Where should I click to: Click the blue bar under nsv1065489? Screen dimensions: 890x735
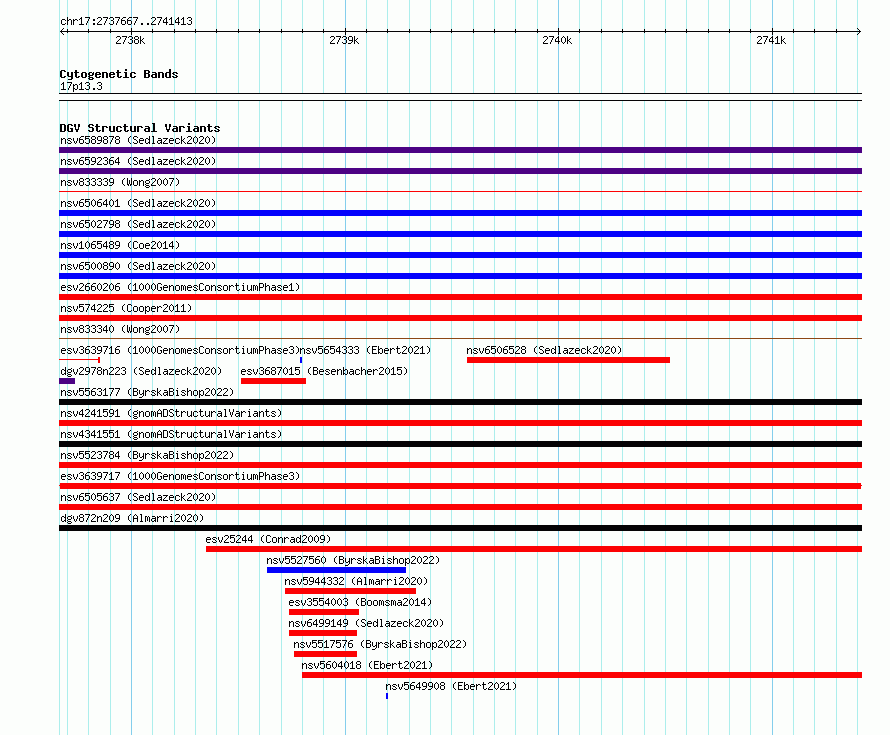point(460,255)
